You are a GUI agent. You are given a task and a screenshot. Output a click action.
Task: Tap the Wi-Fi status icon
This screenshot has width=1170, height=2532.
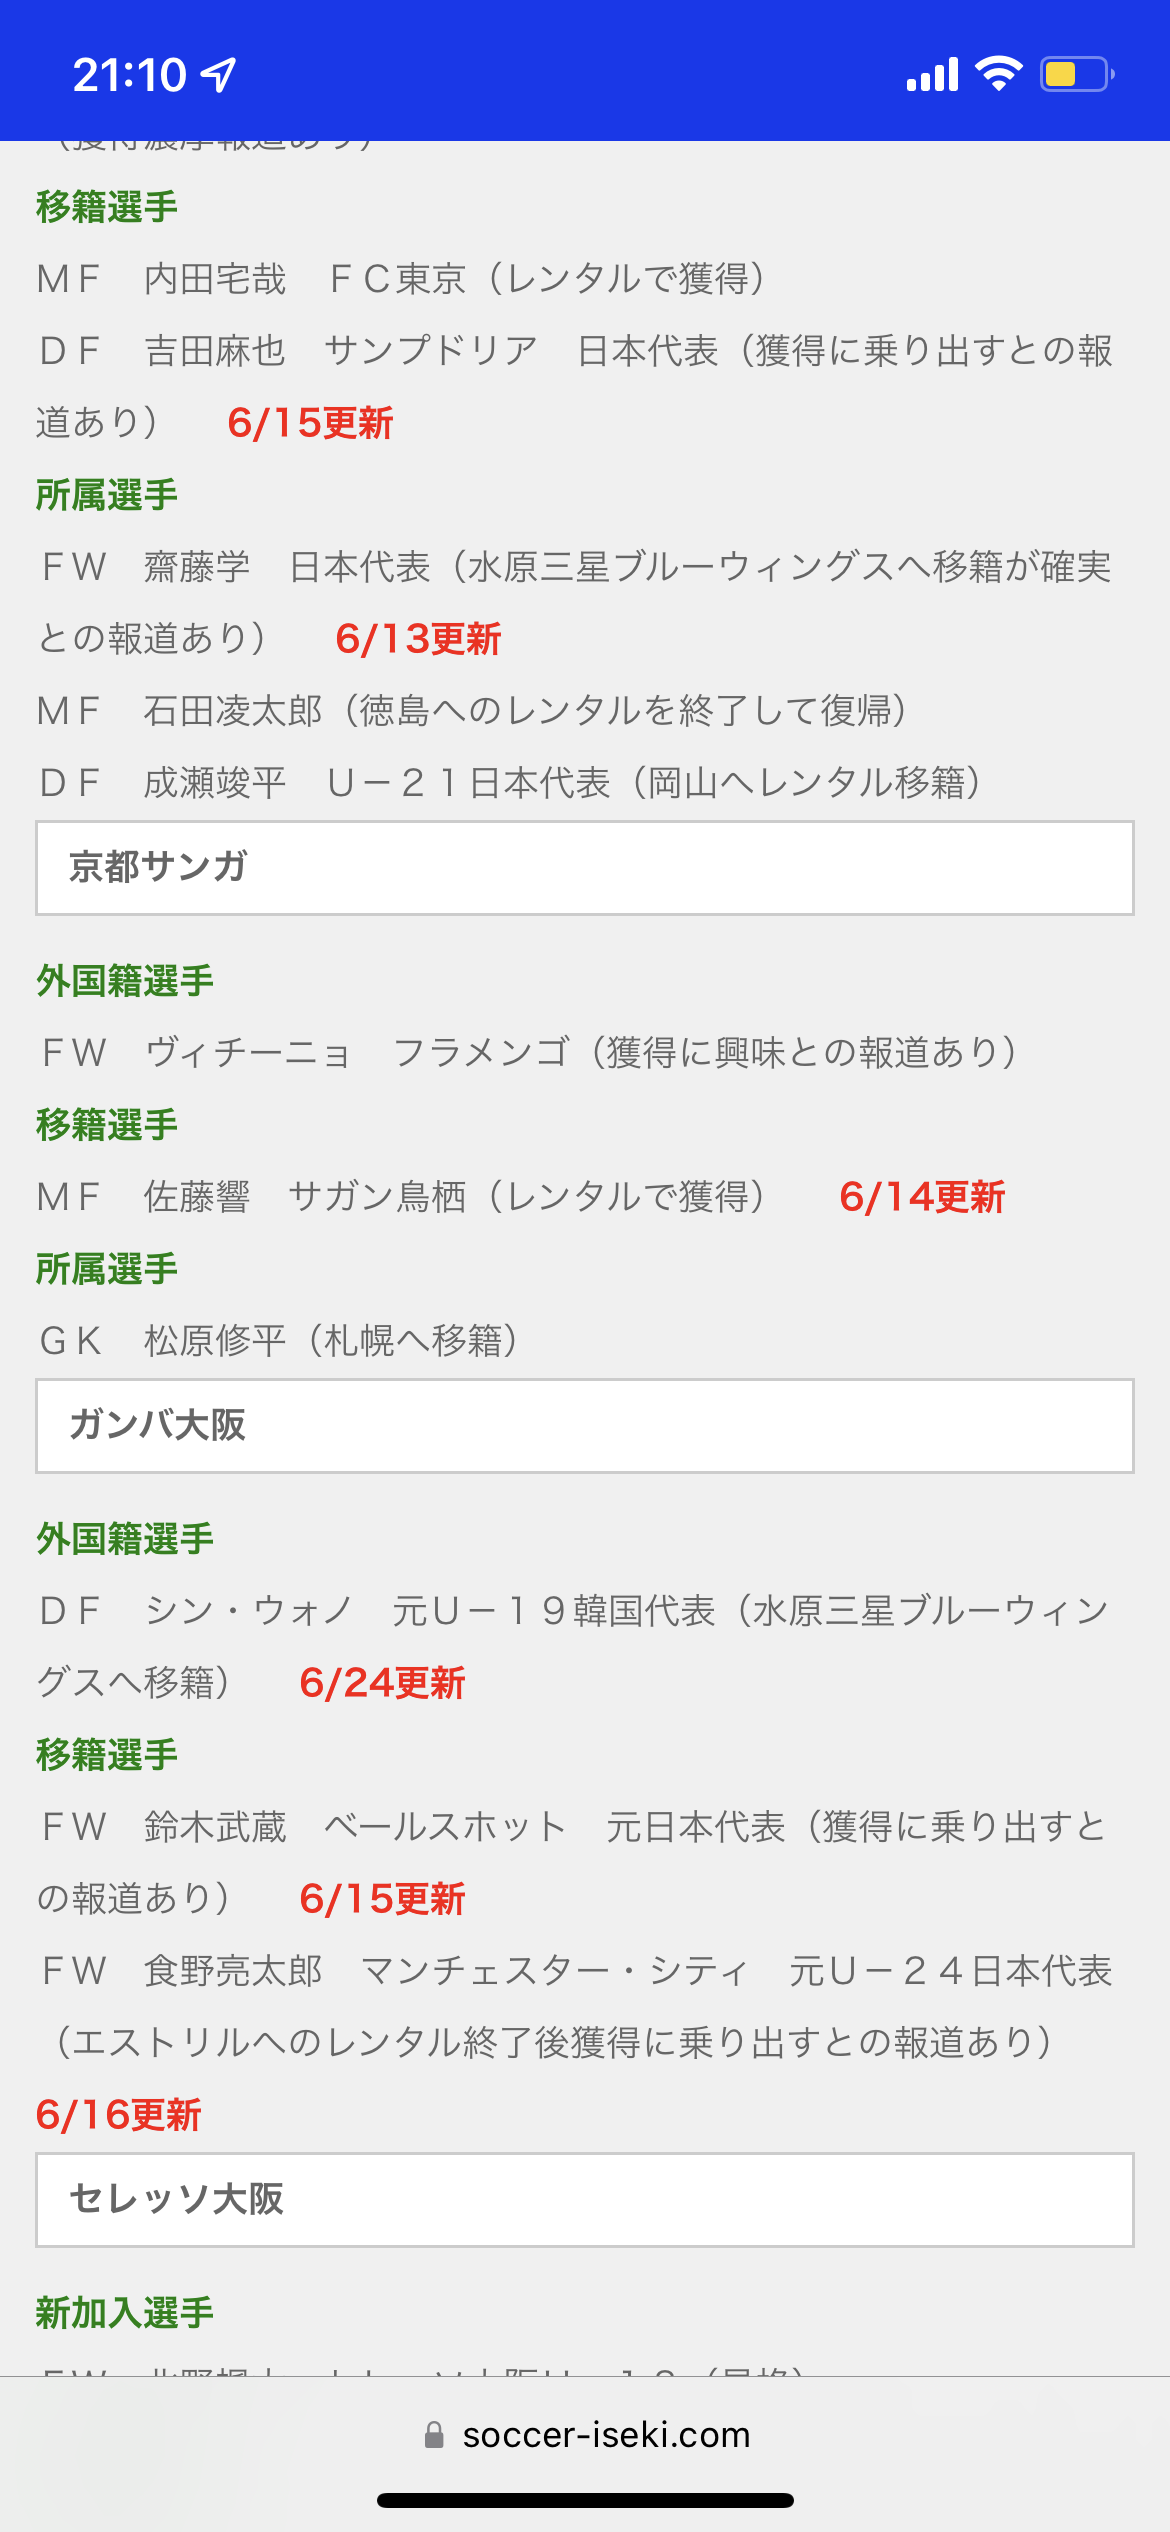[998, 74]
